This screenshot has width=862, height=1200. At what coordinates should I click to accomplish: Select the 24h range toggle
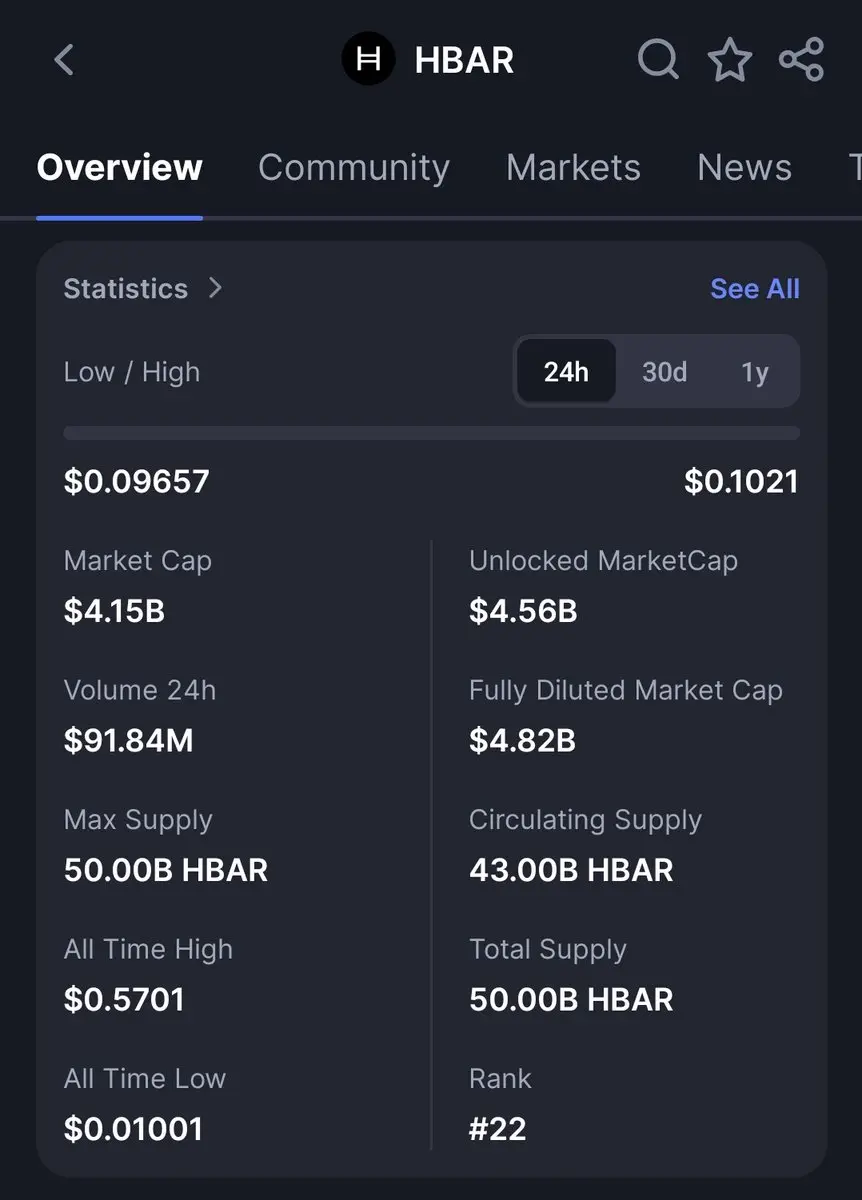(x=566, y=372)
